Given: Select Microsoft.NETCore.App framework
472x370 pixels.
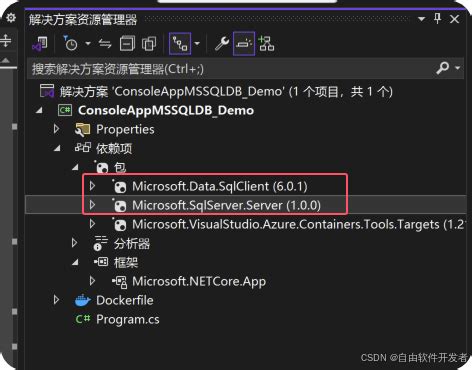Looking at the screenshot, I should [199, 282].
